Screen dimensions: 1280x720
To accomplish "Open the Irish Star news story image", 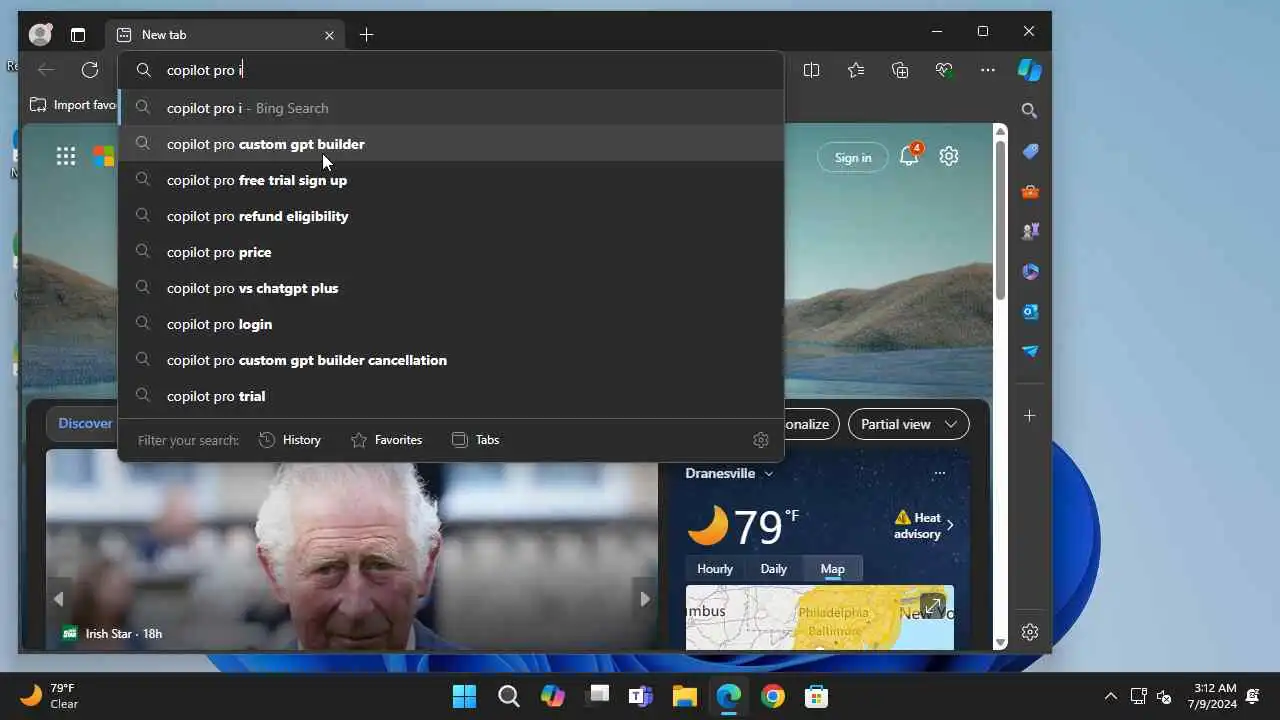I will (x=351, y=550).
